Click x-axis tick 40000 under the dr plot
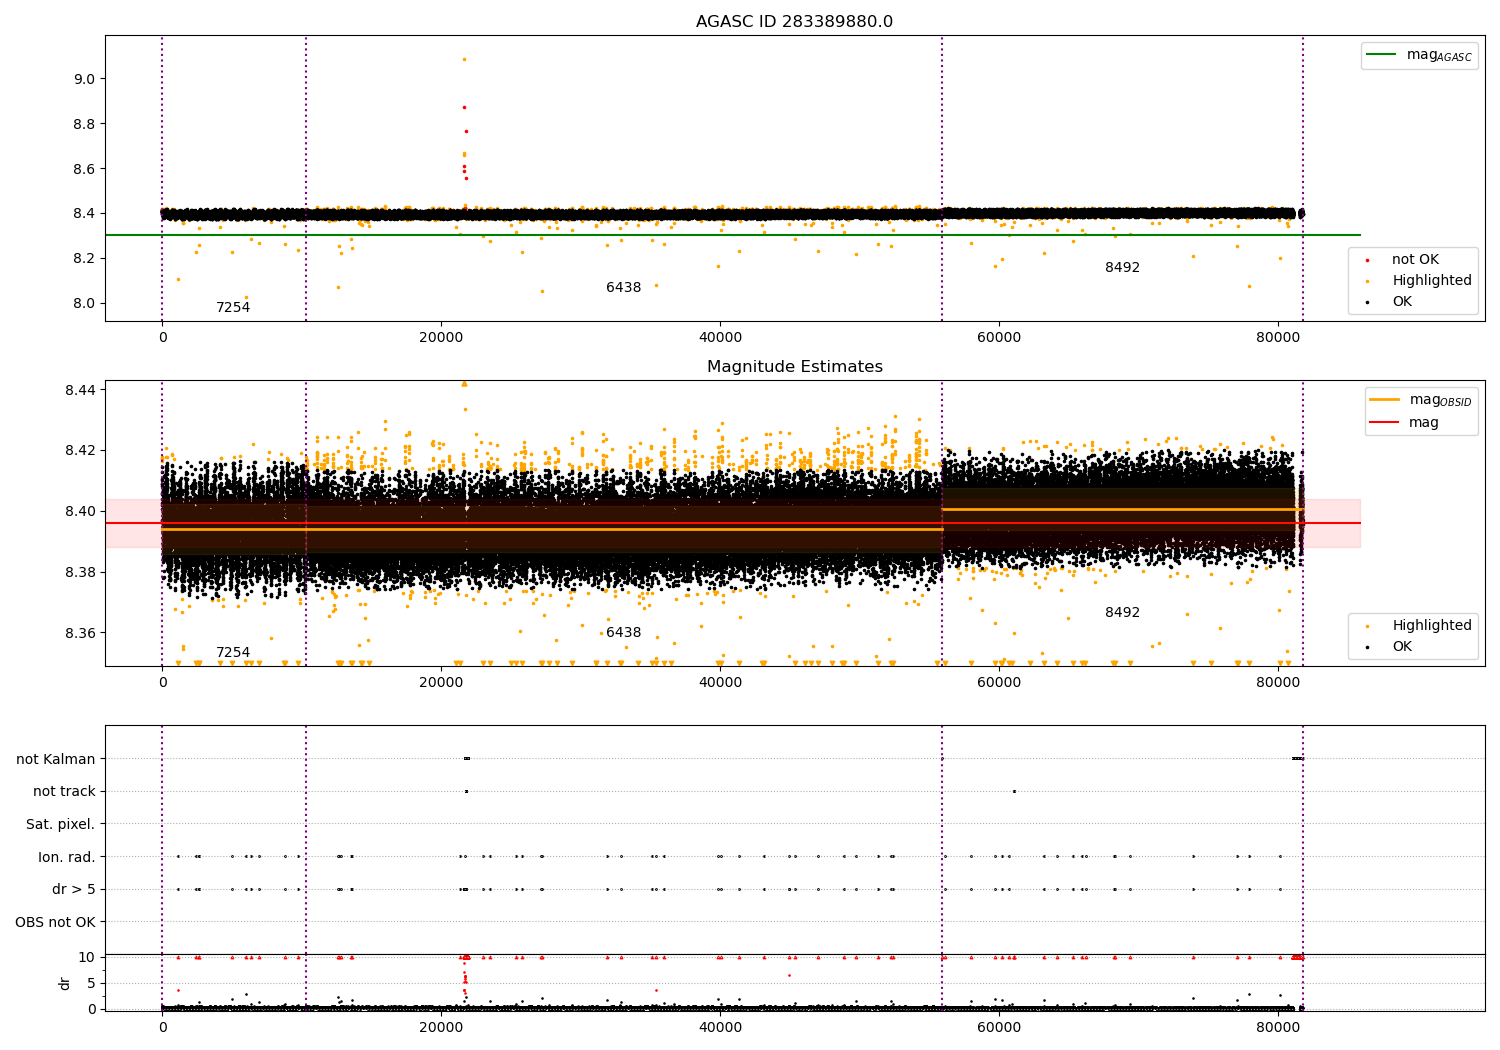This screenshot has width=1500, height=1050. [720, 1028]
